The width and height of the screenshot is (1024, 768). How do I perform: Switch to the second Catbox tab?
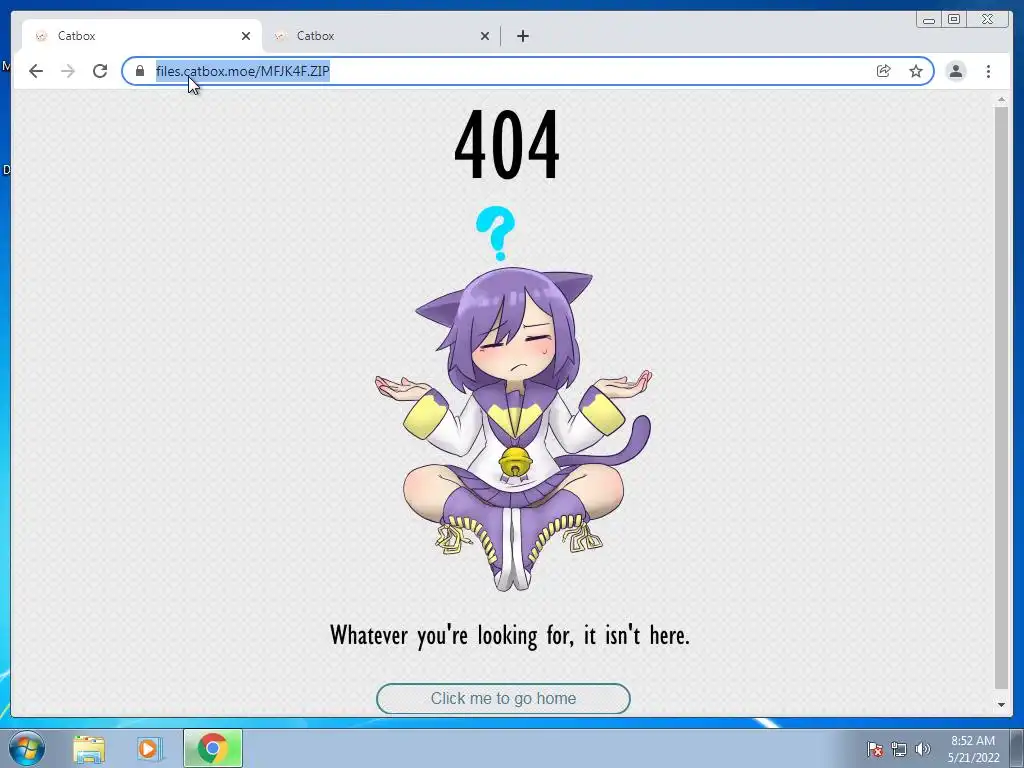point(379,36)
